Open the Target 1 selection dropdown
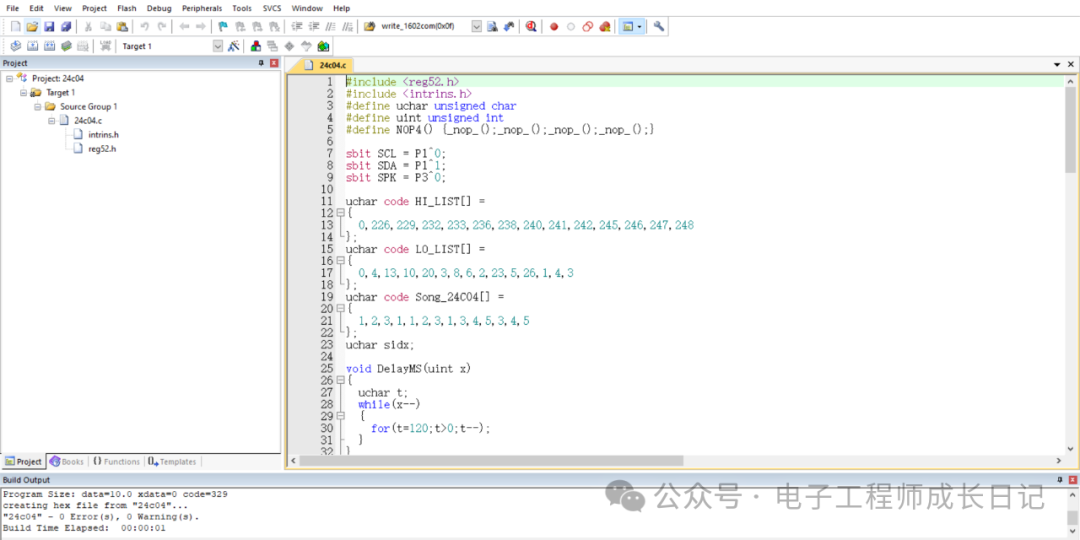Image resolution: width=1080 pixels, height=540 pixels. point(218,46)
